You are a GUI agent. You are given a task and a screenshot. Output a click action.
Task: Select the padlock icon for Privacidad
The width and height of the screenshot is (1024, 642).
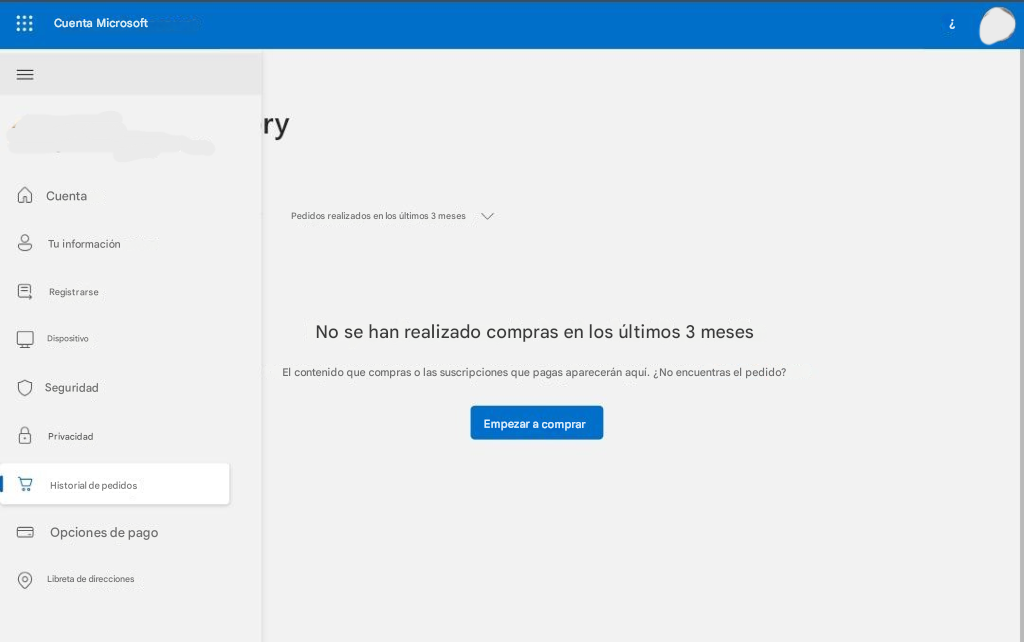tap(25, 435)
